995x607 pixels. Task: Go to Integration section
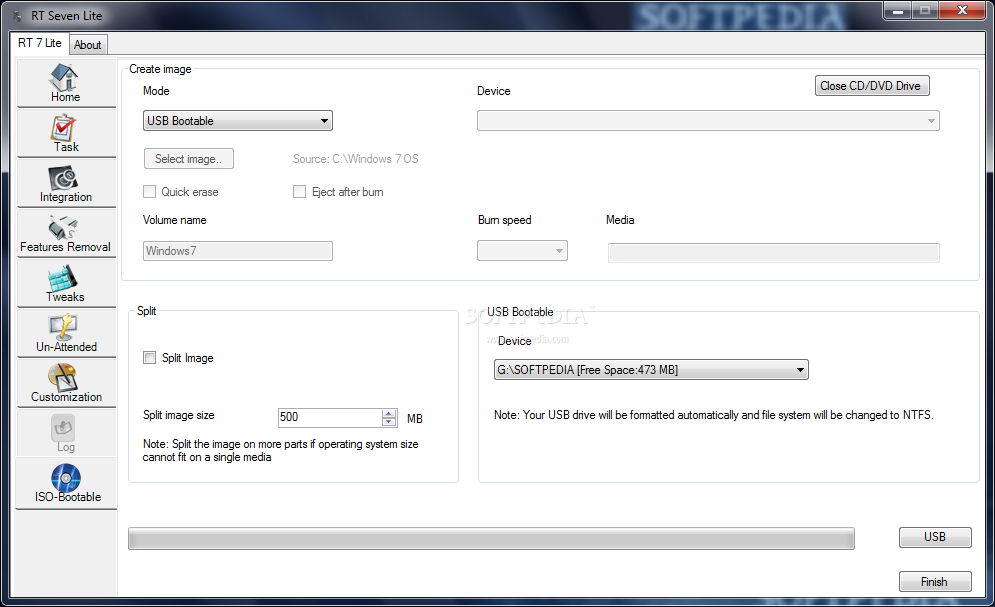[66, 183]
